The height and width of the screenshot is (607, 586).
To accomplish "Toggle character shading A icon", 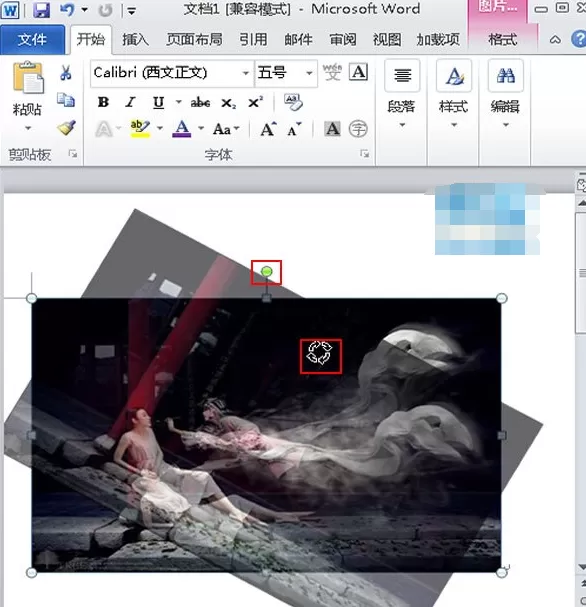I will (x=332, y=129).
